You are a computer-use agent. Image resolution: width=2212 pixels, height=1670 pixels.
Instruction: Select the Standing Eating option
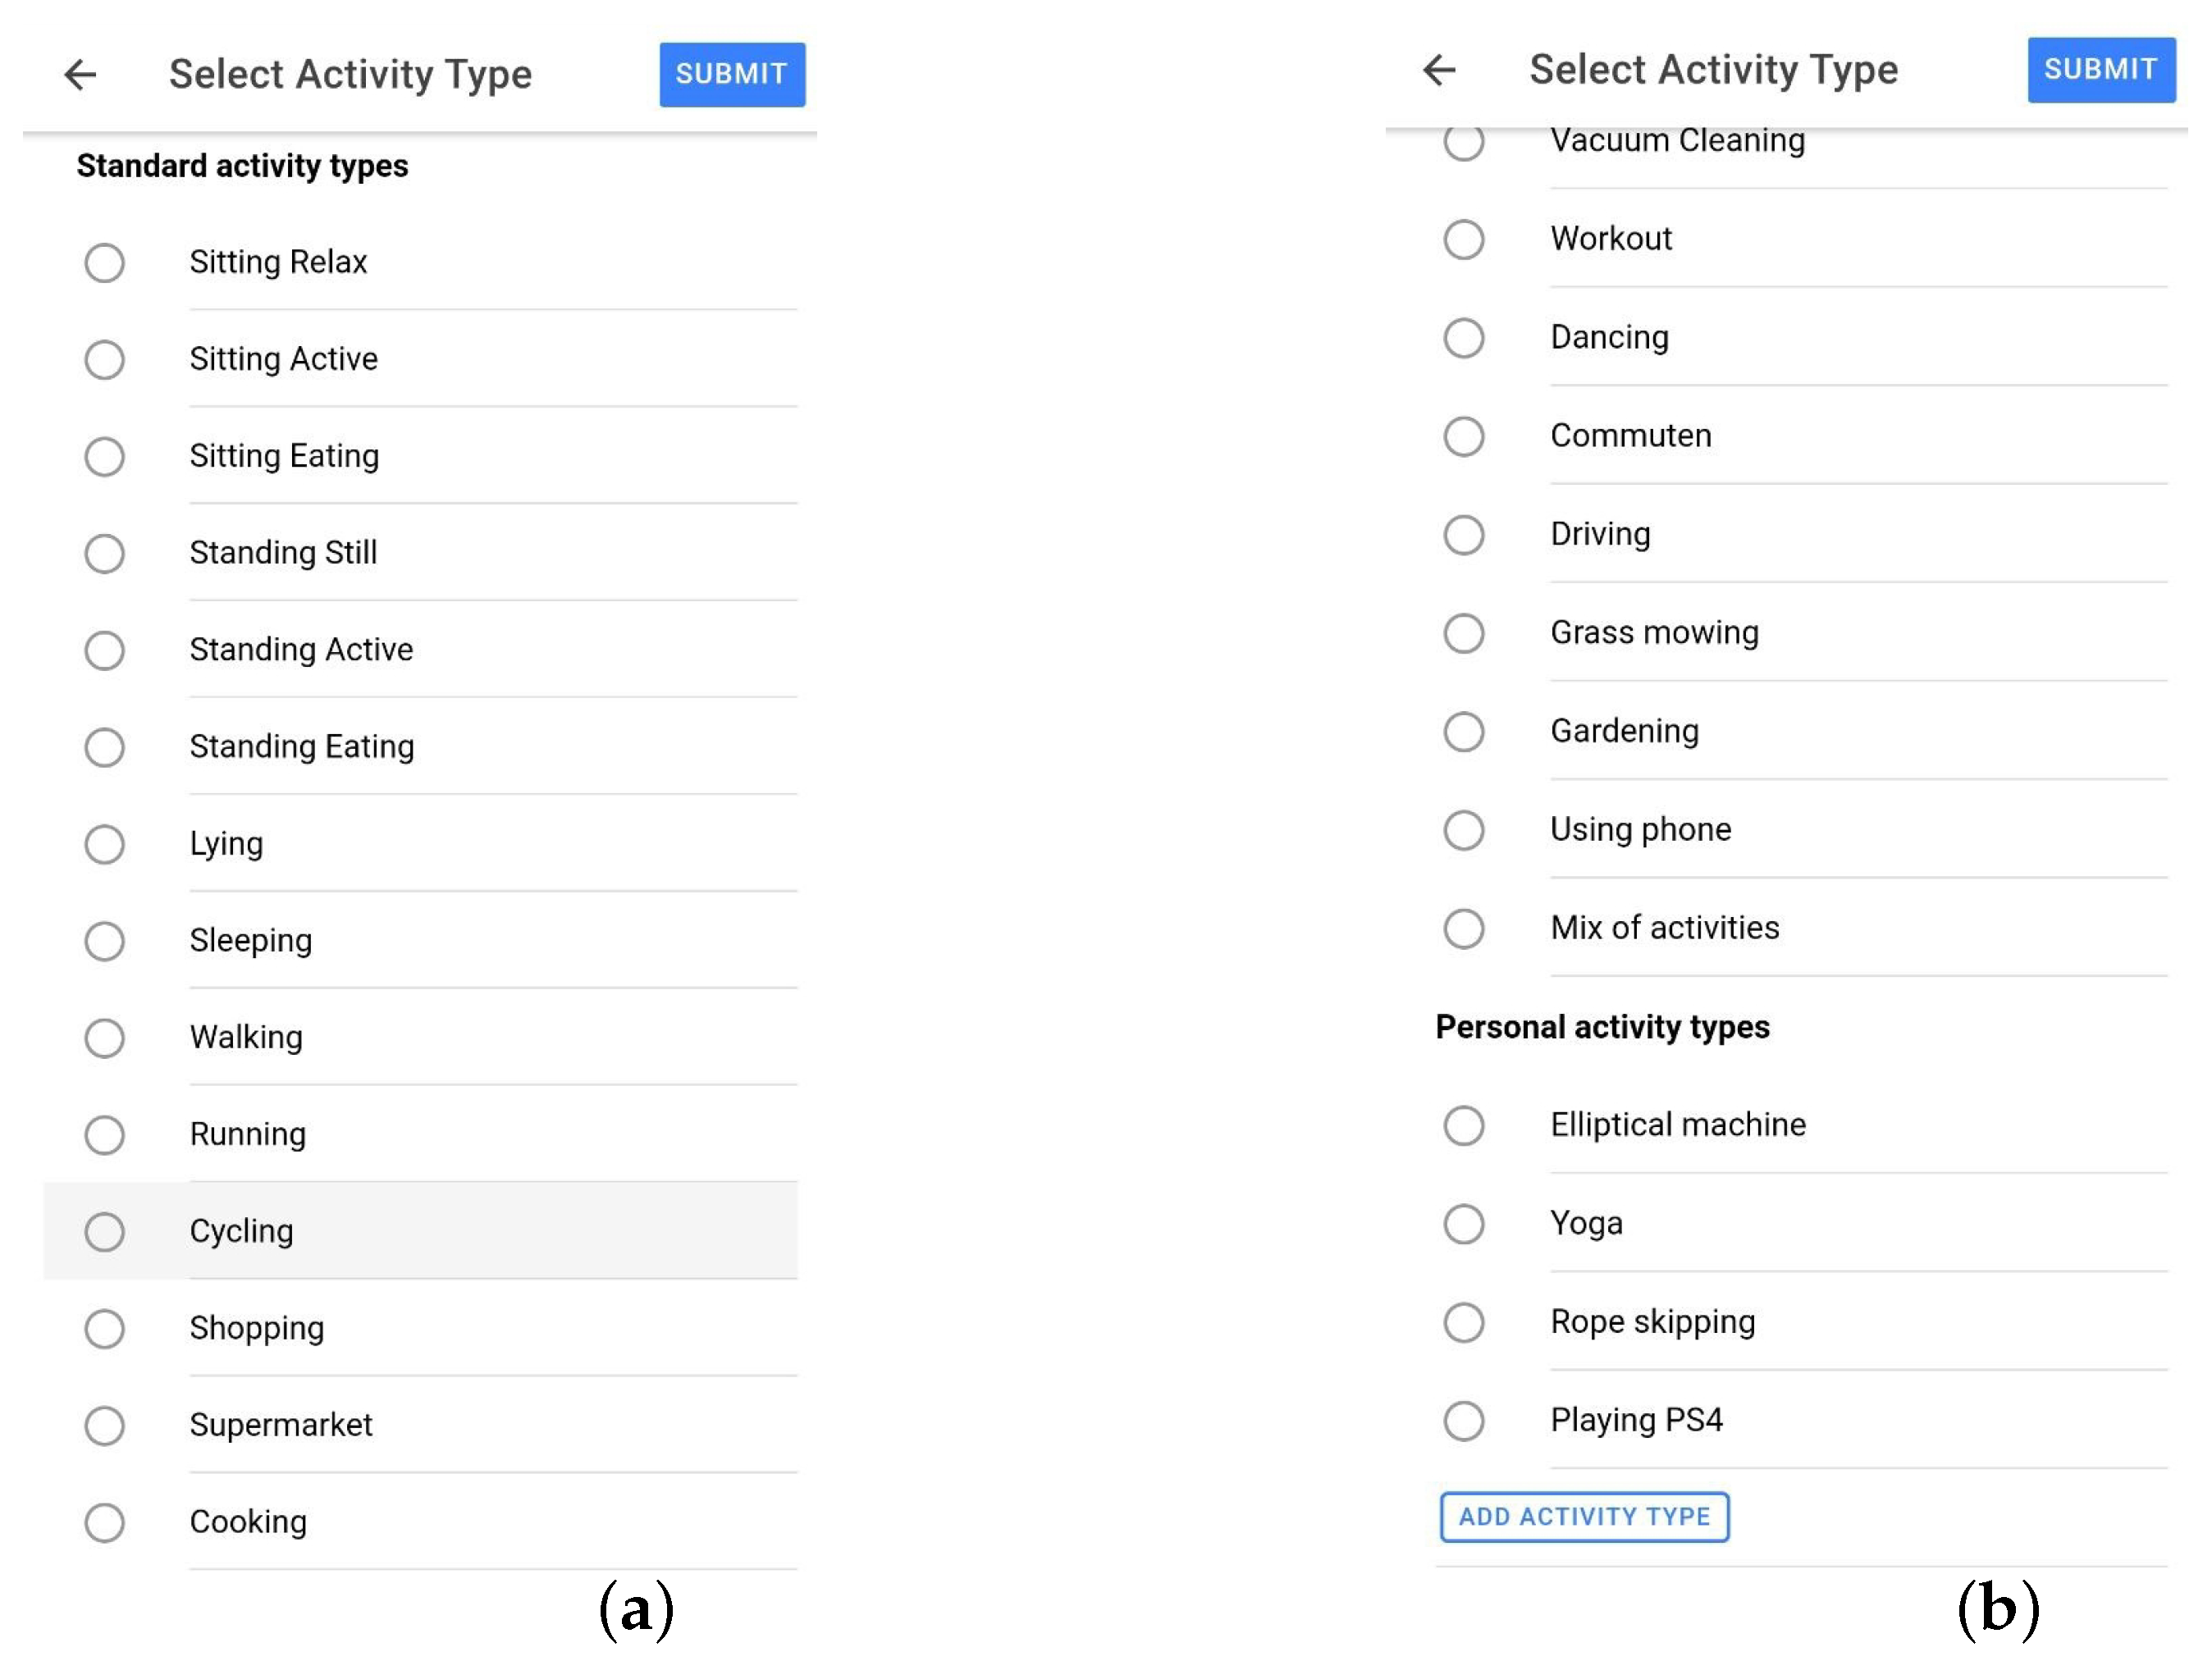click(105, 747)
